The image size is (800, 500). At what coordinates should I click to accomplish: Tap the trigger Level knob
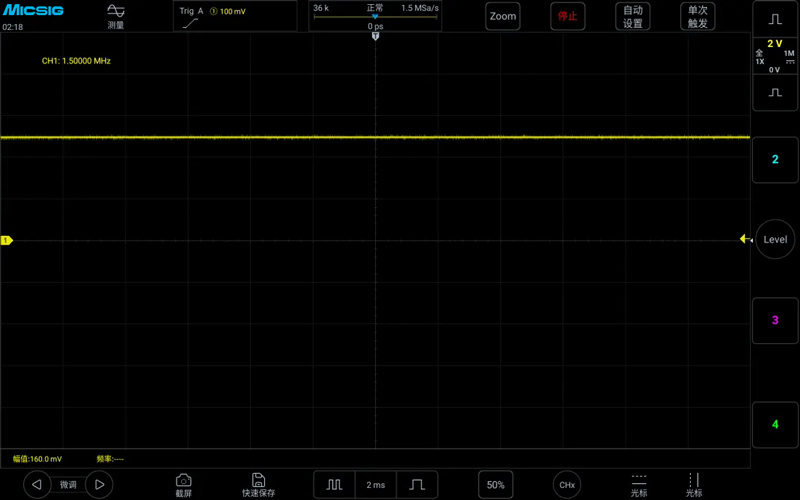[x=775, y=239]
